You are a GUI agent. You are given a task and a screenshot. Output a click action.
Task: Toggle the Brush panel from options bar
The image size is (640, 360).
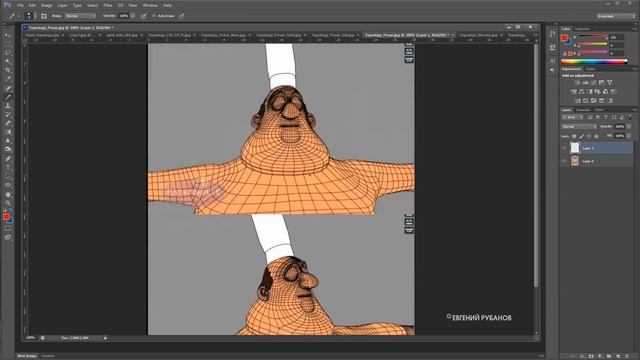click(44, 16)
